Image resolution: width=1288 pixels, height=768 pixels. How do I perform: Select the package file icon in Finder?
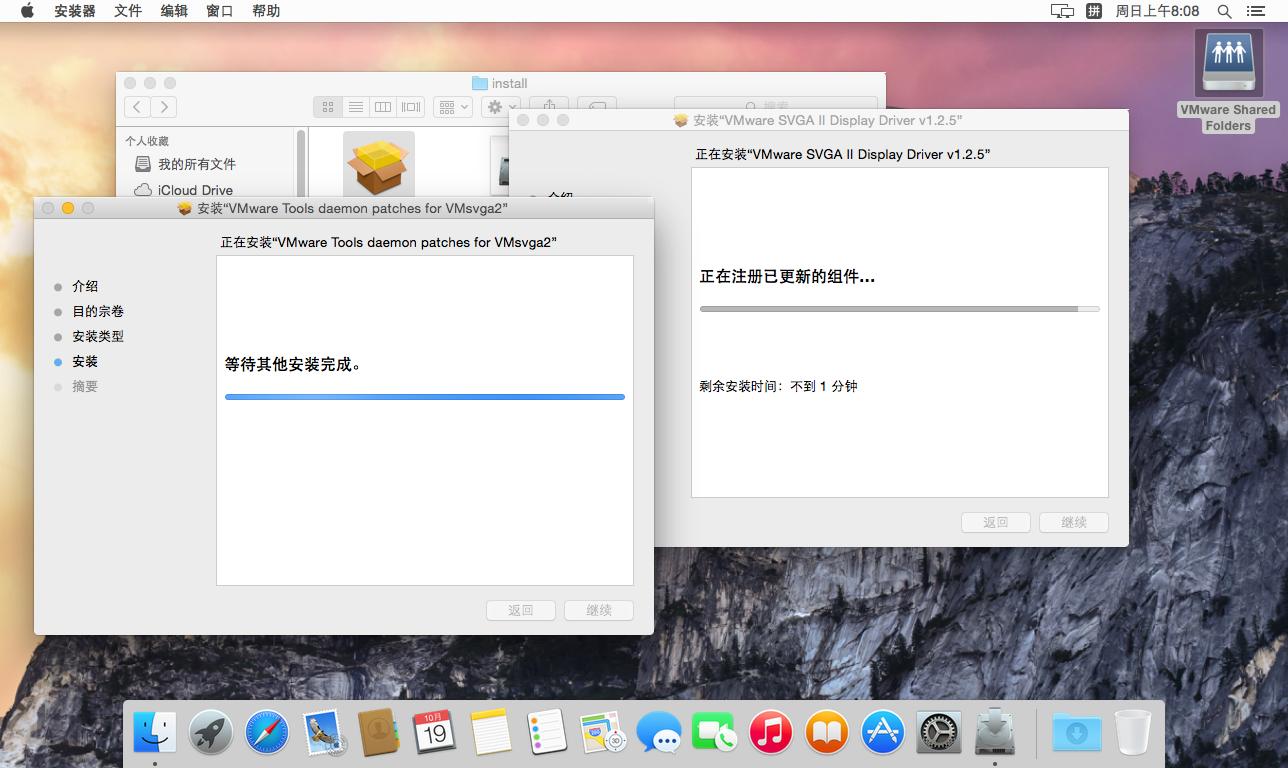(378, 165)
